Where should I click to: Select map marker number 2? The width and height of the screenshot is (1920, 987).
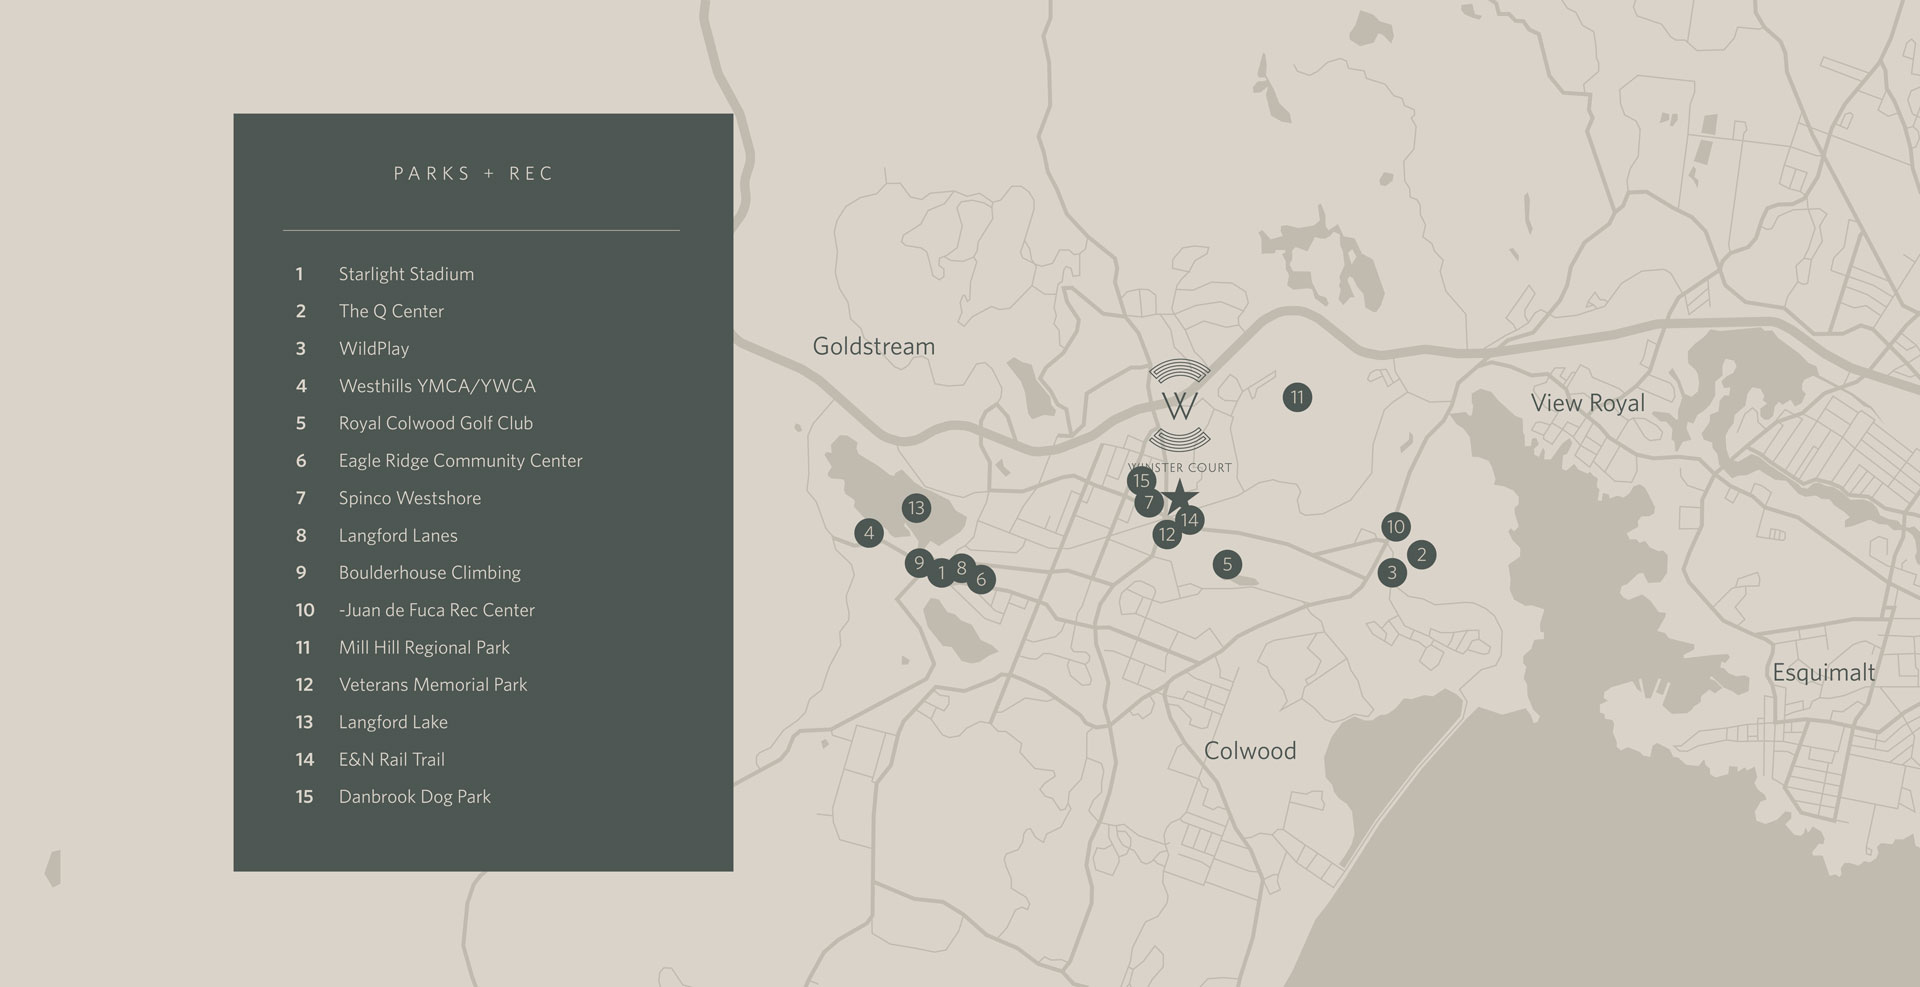[x=1422, y=554]
